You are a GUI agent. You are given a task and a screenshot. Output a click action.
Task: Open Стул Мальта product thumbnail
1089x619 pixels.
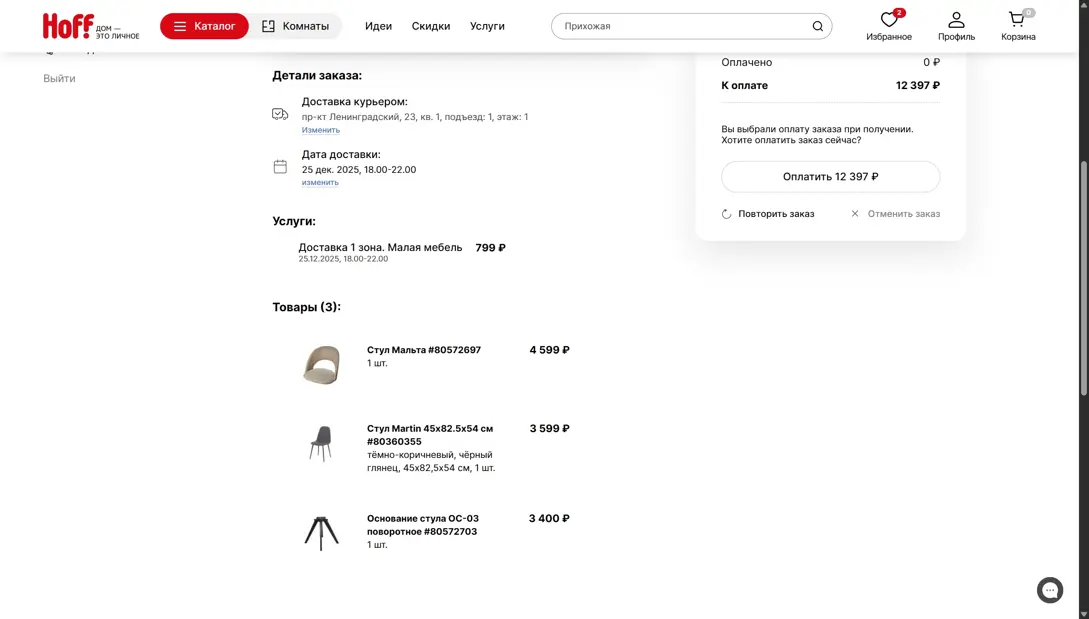click(x=321, y=365)
